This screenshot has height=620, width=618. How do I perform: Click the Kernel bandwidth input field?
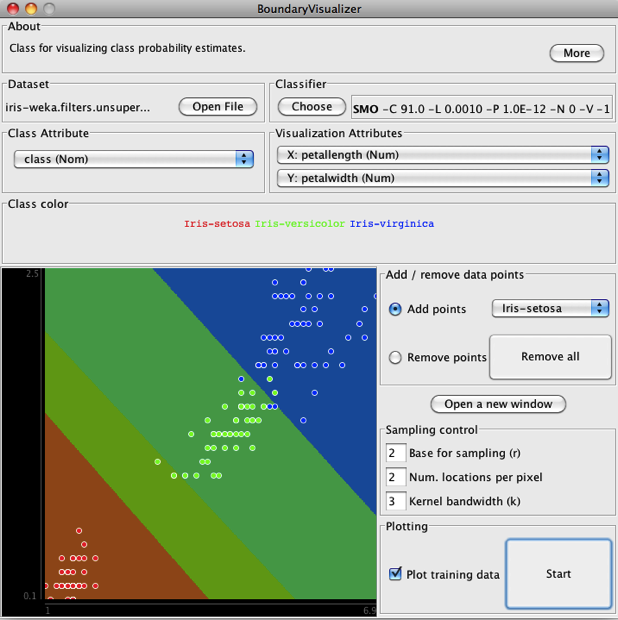click(394, 501)
